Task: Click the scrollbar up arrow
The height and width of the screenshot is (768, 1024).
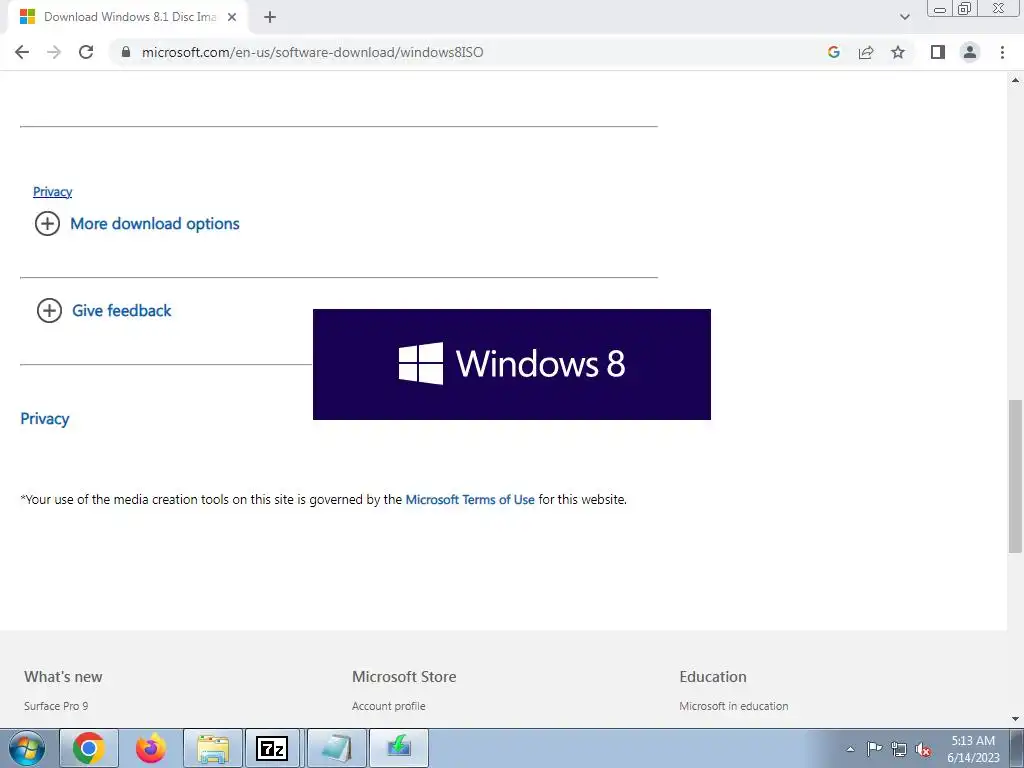Action: coord(1016,80)
